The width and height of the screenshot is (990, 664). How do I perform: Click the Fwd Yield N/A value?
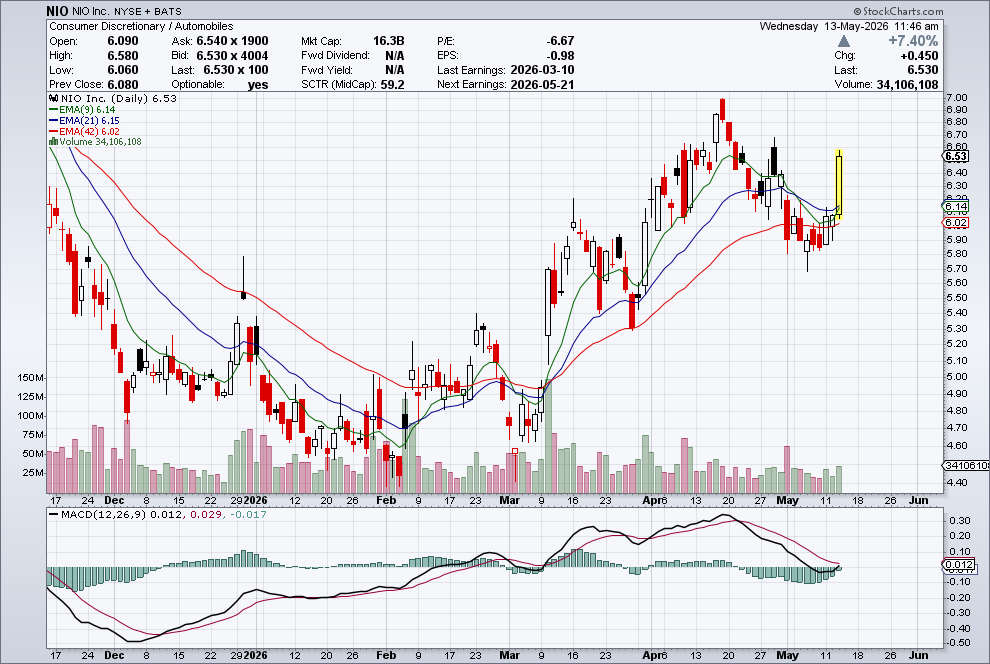coord(395,70)
